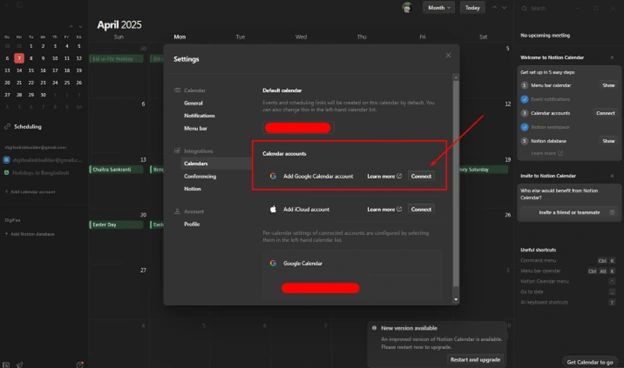Open the Eid ul-Fitr Holiday event on Sunday
Image resolution: width=624 pixels, height=368 pixels.
pos(116,59)
